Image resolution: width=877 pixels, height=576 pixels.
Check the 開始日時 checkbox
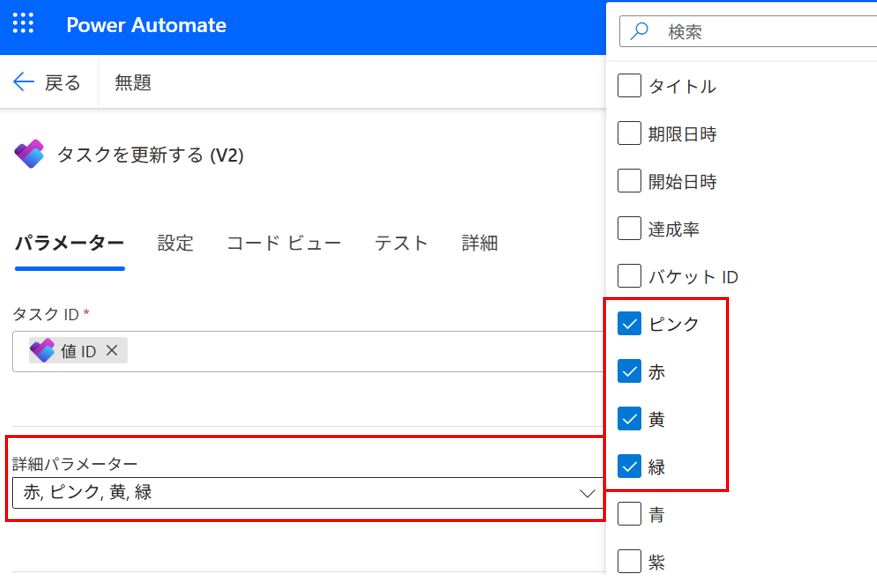(x=629, y=181)
